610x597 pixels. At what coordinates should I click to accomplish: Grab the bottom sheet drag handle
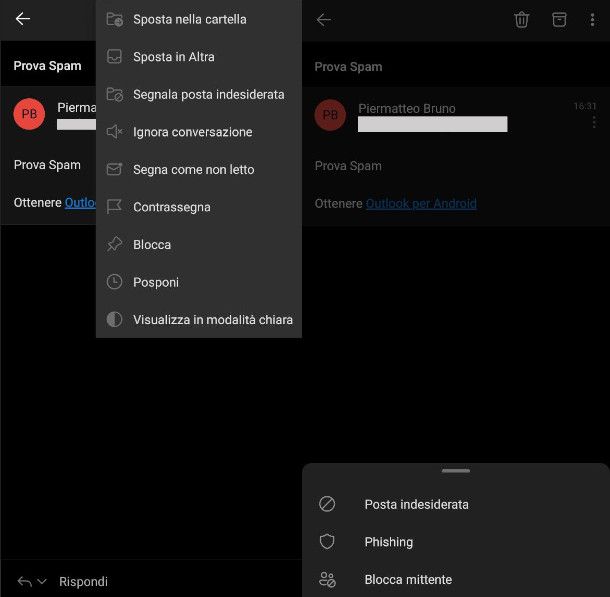click(455, 470)
